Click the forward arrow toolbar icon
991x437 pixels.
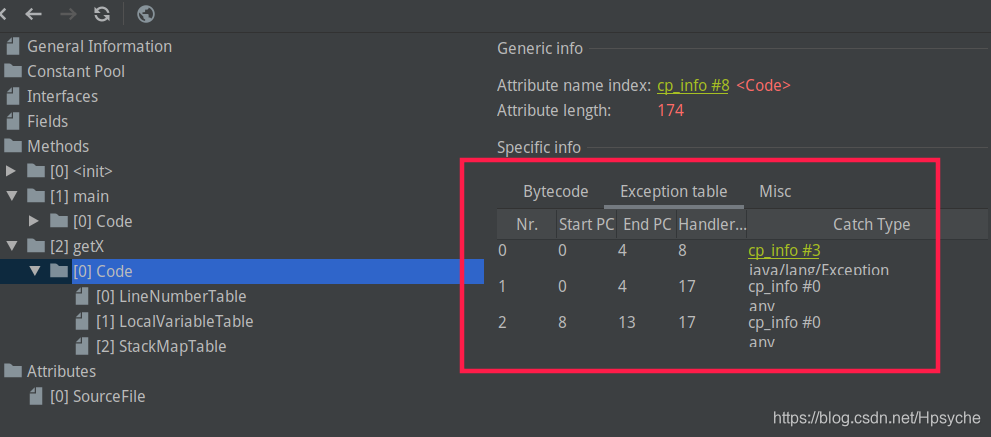68,14
